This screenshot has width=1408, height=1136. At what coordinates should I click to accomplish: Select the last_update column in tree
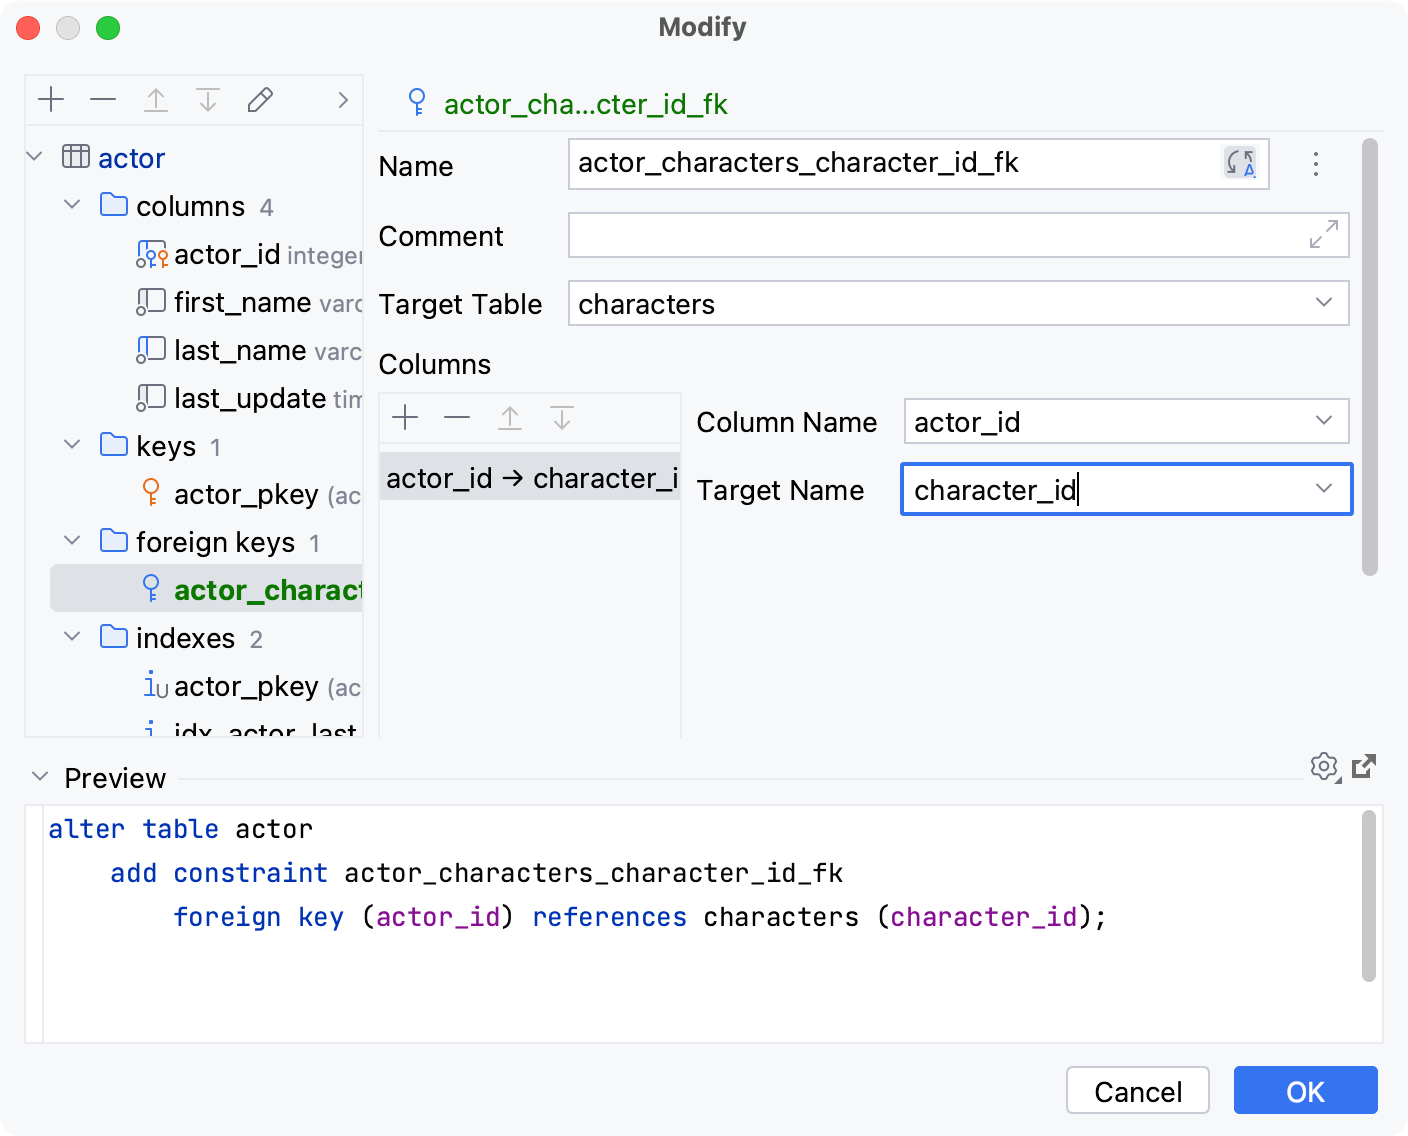248,398
